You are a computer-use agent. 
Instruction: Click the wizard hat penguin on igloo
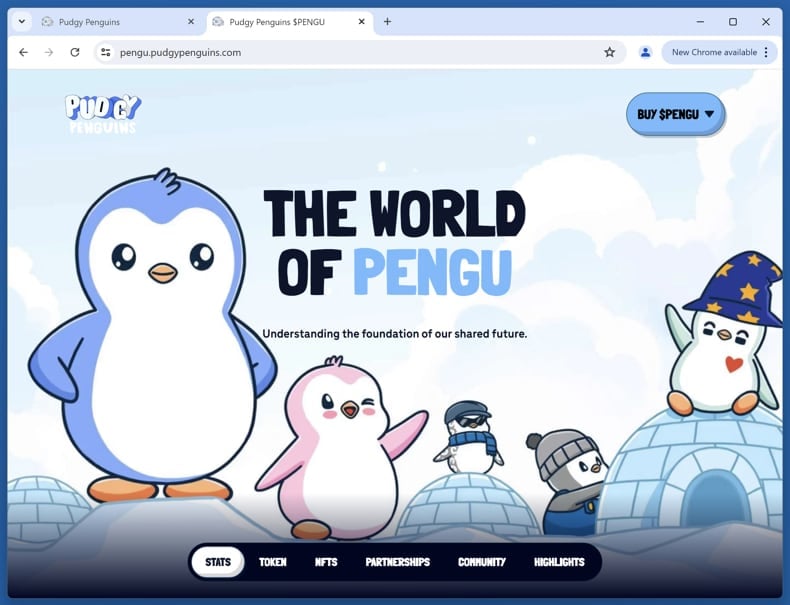coord(726,335)
